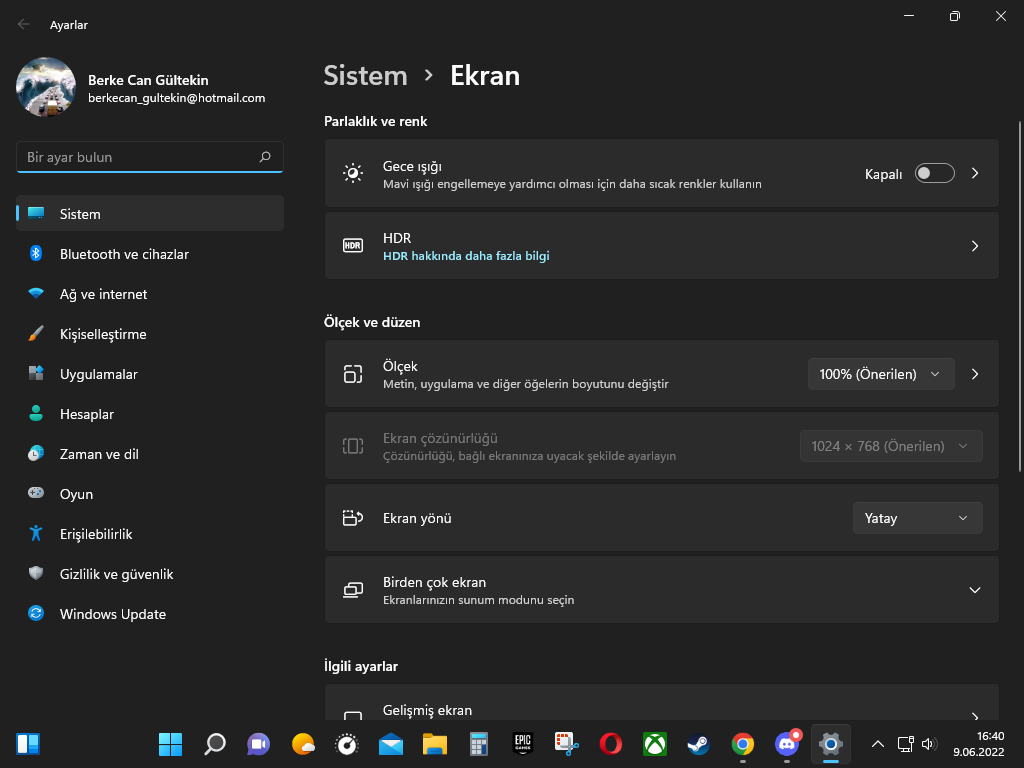Launch Epic Games from the taskbar
The height and width of the screenshot is (768, 1024).
[x=522, y=744]
